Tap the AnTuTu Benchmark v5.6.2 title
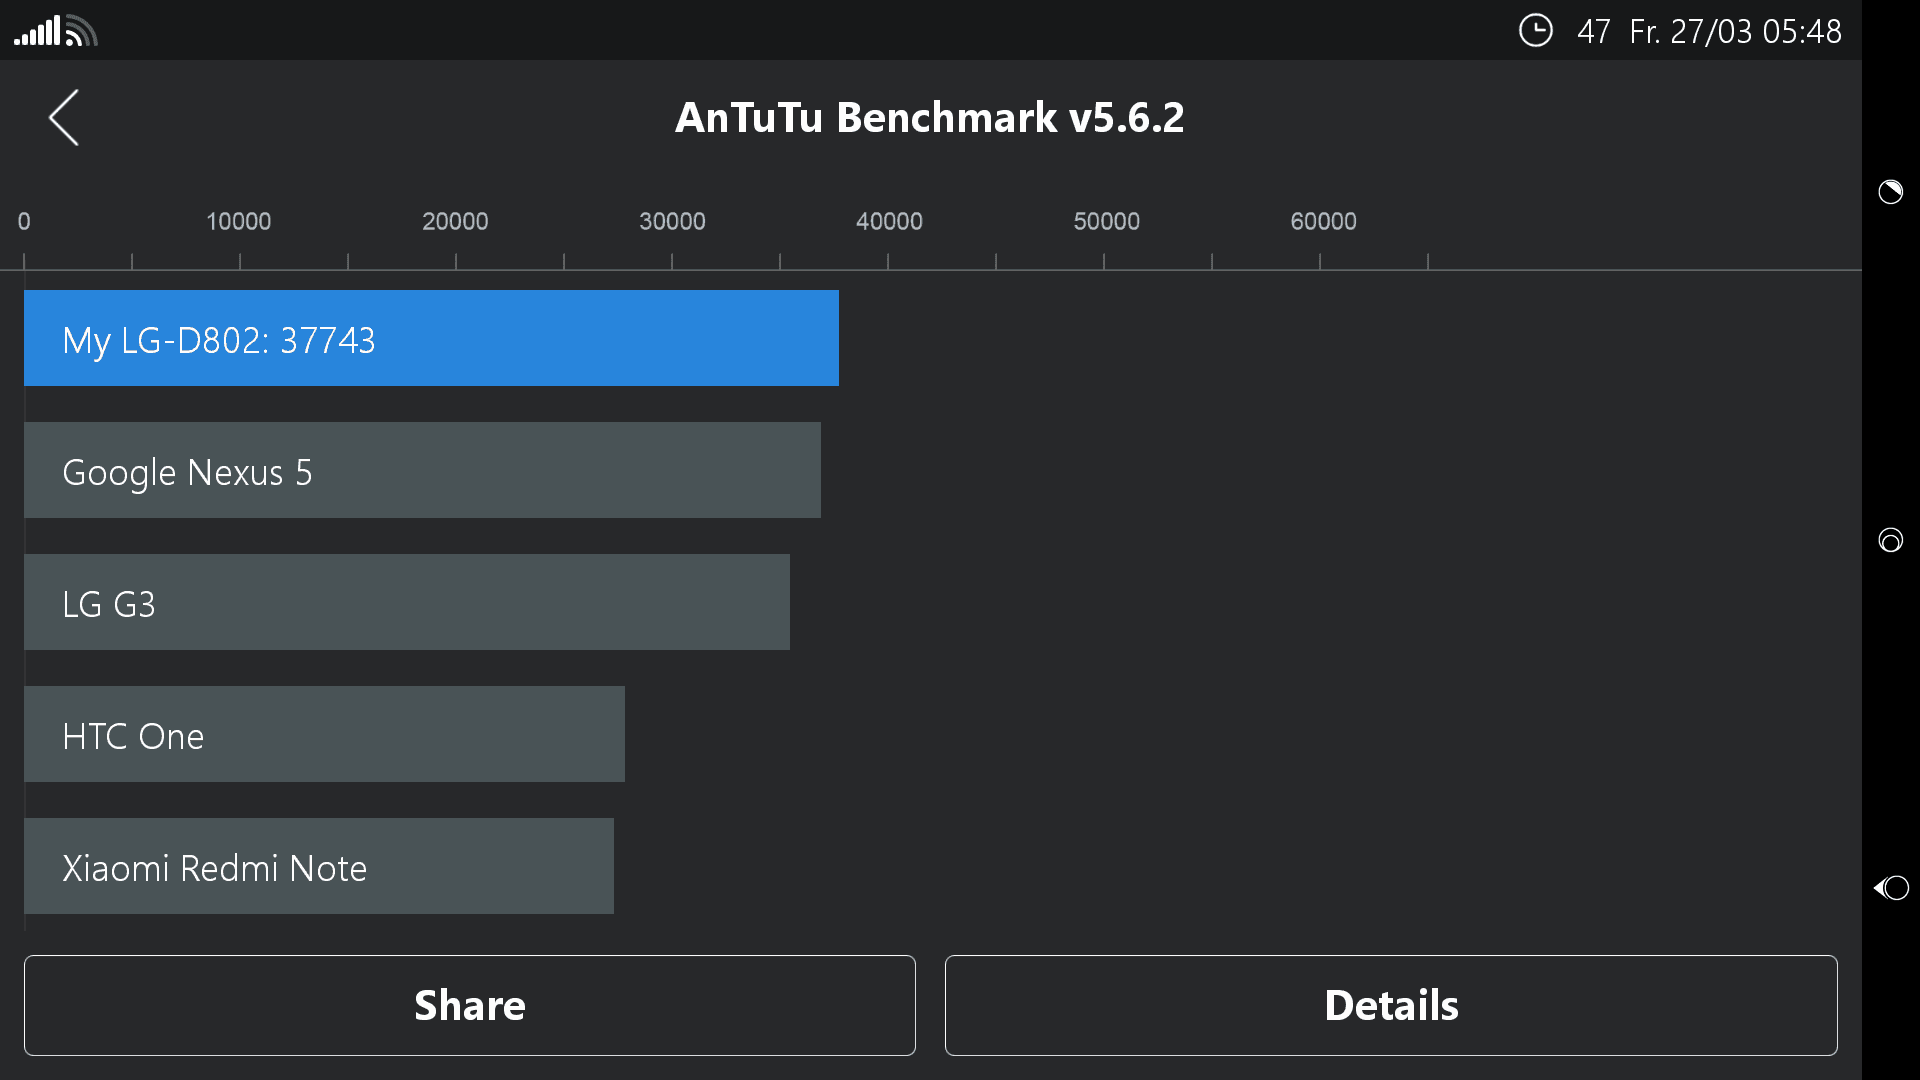 tap(930, 117)
